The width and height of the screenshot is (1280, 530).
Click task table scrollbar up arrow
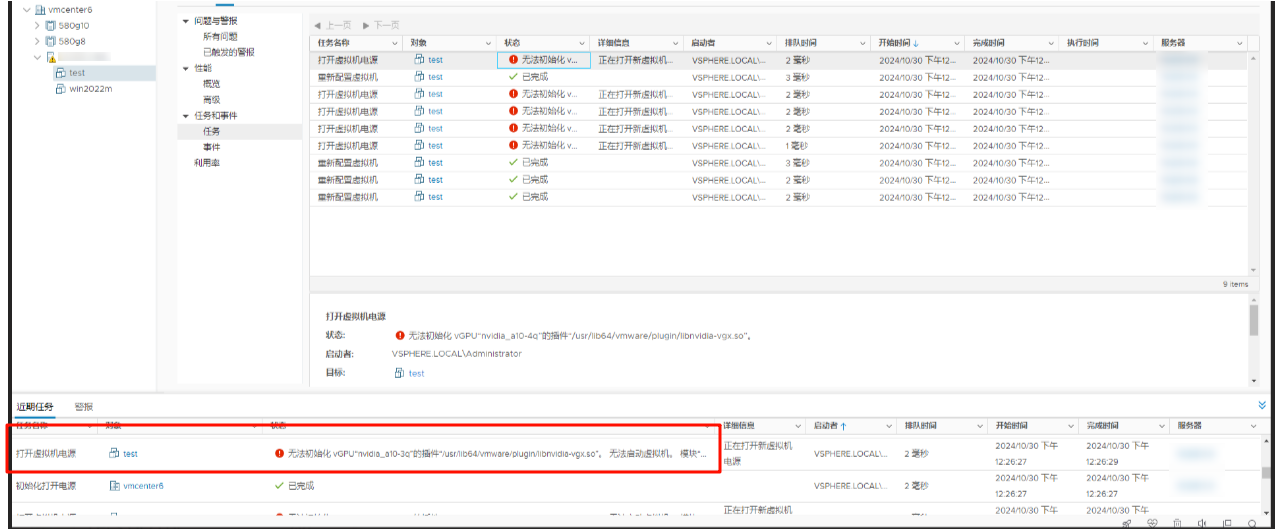pyautogui.click(x=1254, y=58)
